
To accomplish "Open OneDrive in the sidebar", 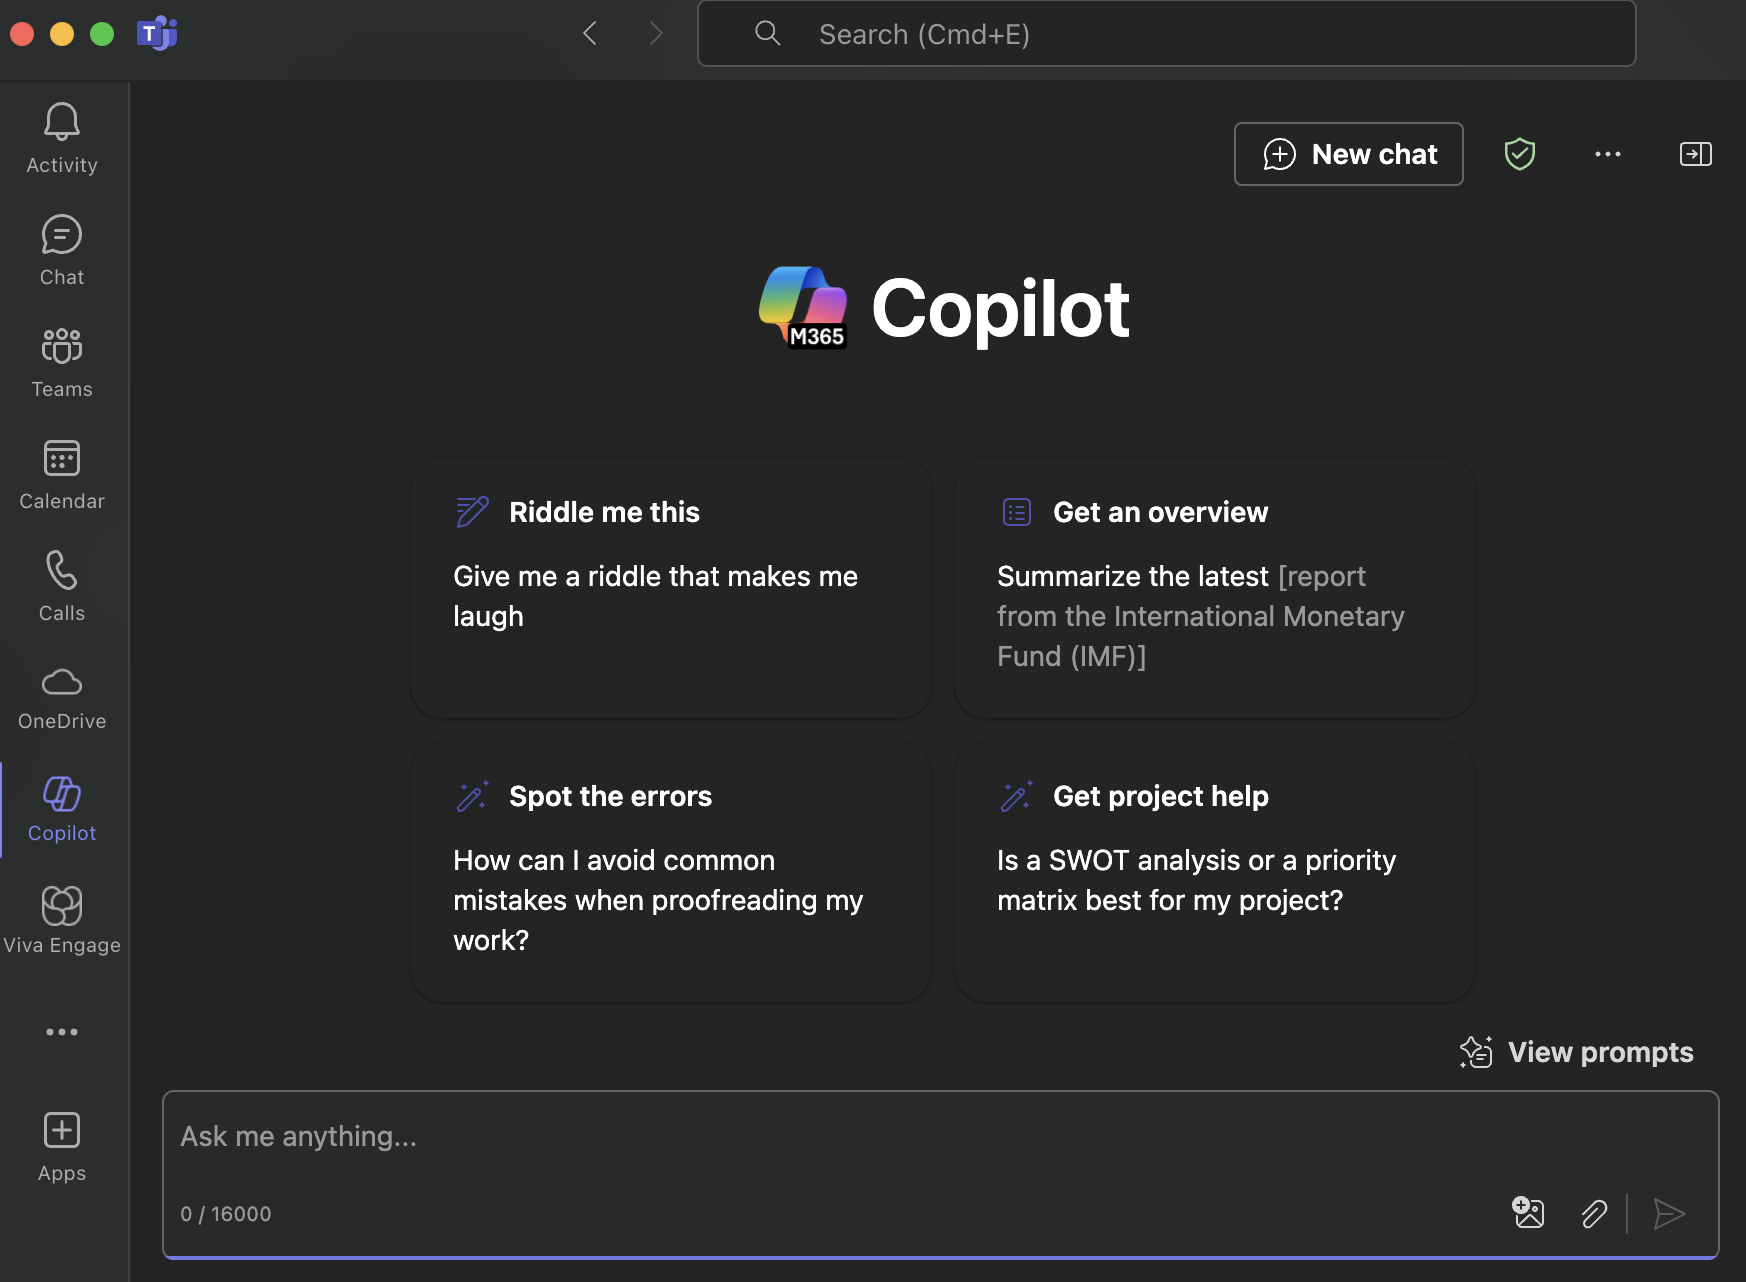I will tap(62, 699).
